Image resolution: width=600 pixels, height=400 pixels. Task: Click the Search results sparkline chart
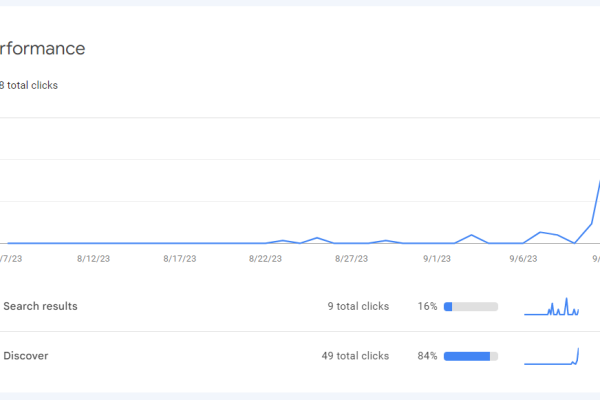[x=552, y=306]
